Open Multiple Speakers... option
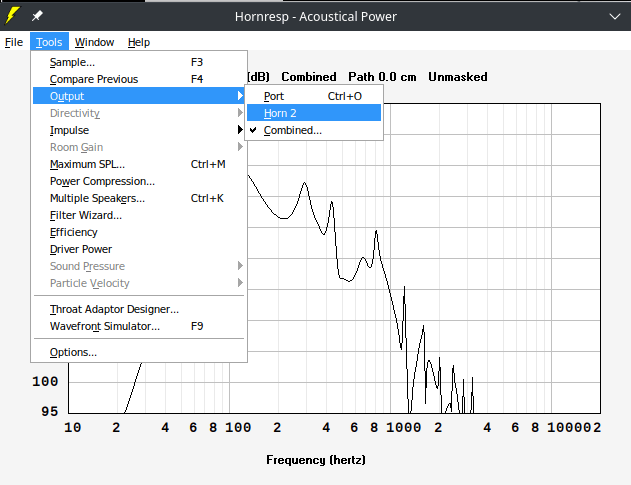Image resolution: width=631 pixels, height=485 pixels. click(x=139, y=198)
